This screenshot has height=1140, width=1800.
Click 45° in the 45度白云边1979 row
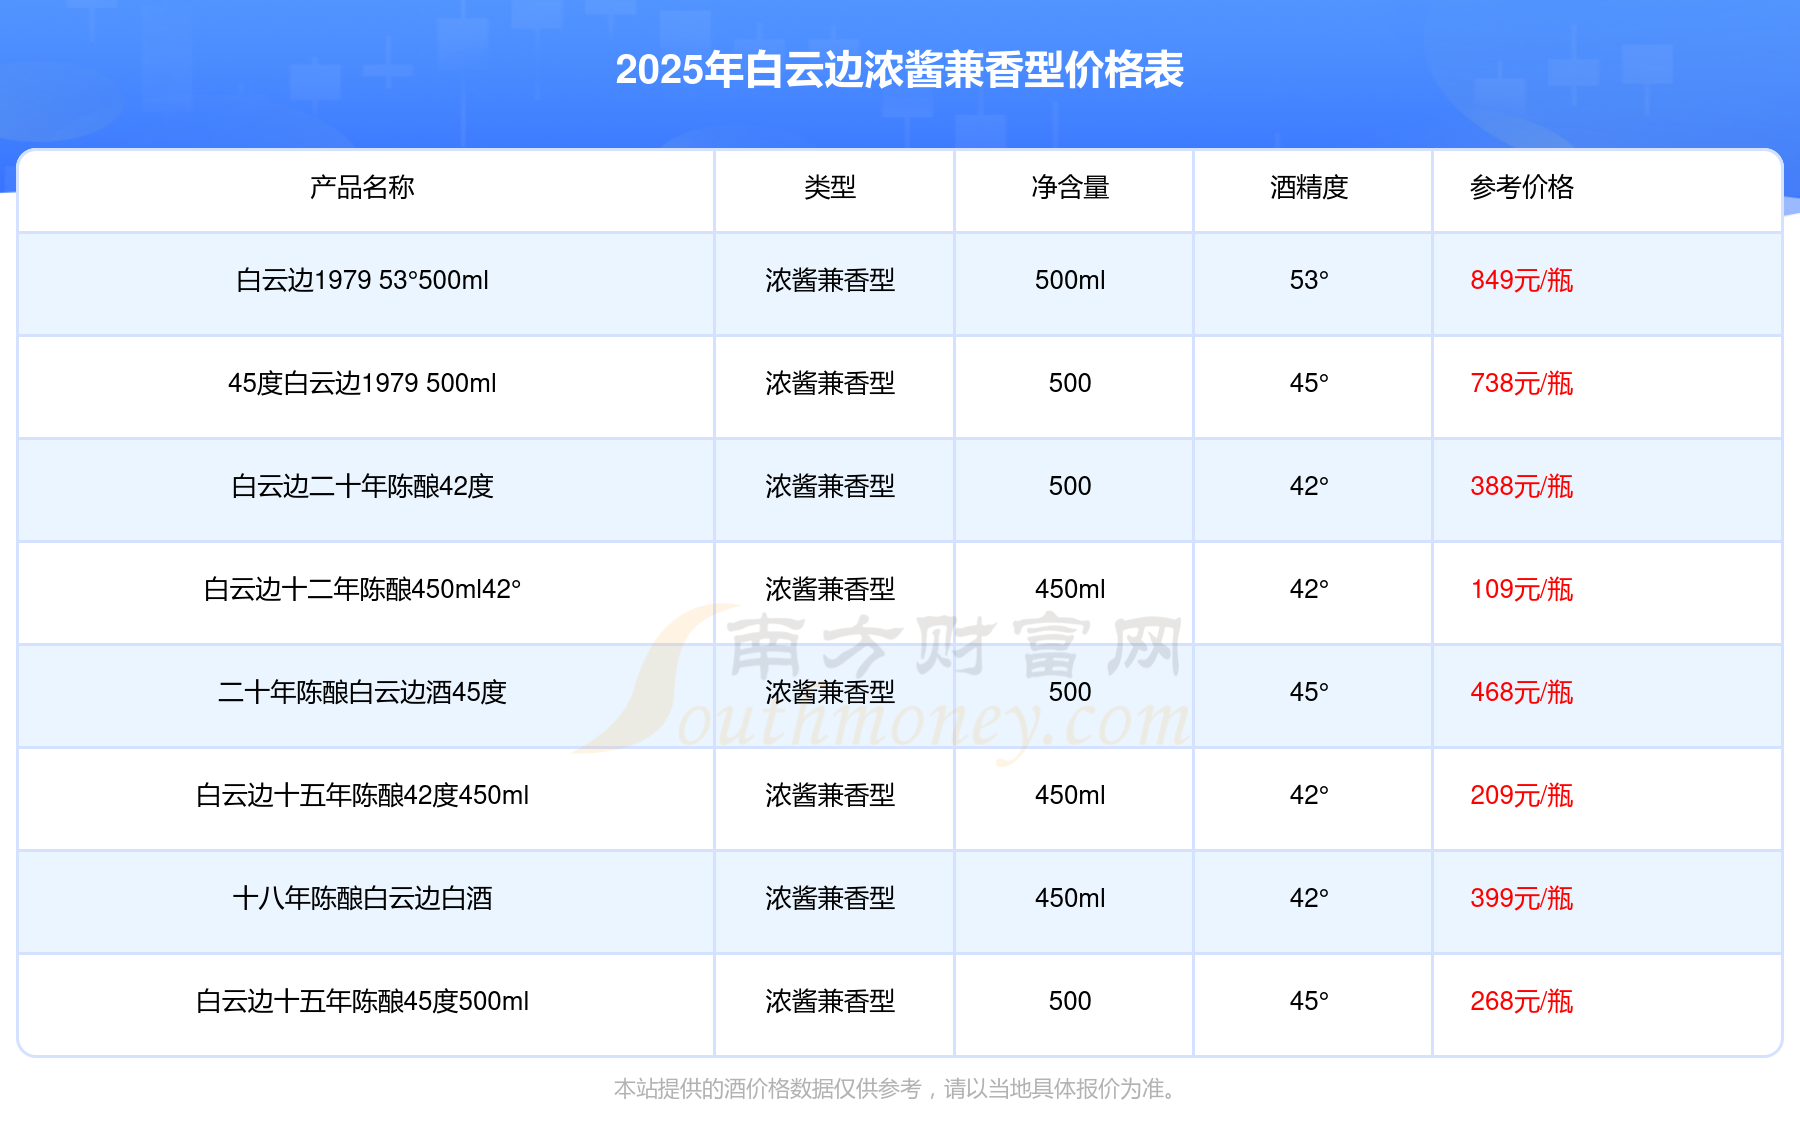(1309, 383)
